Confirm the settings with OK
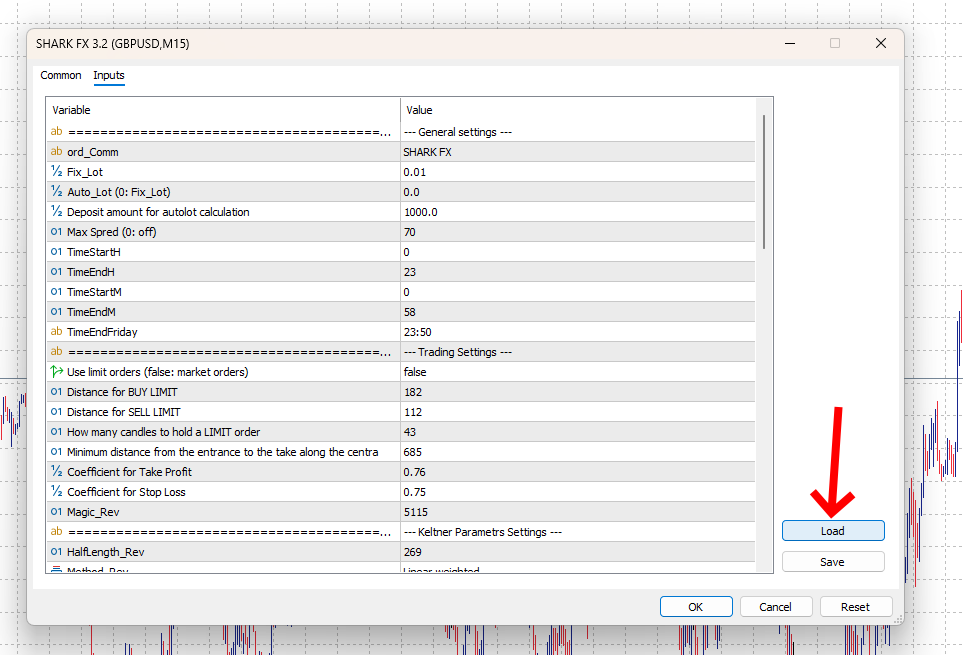The width and height of the screenshot is (963, 655). (696, 607)
